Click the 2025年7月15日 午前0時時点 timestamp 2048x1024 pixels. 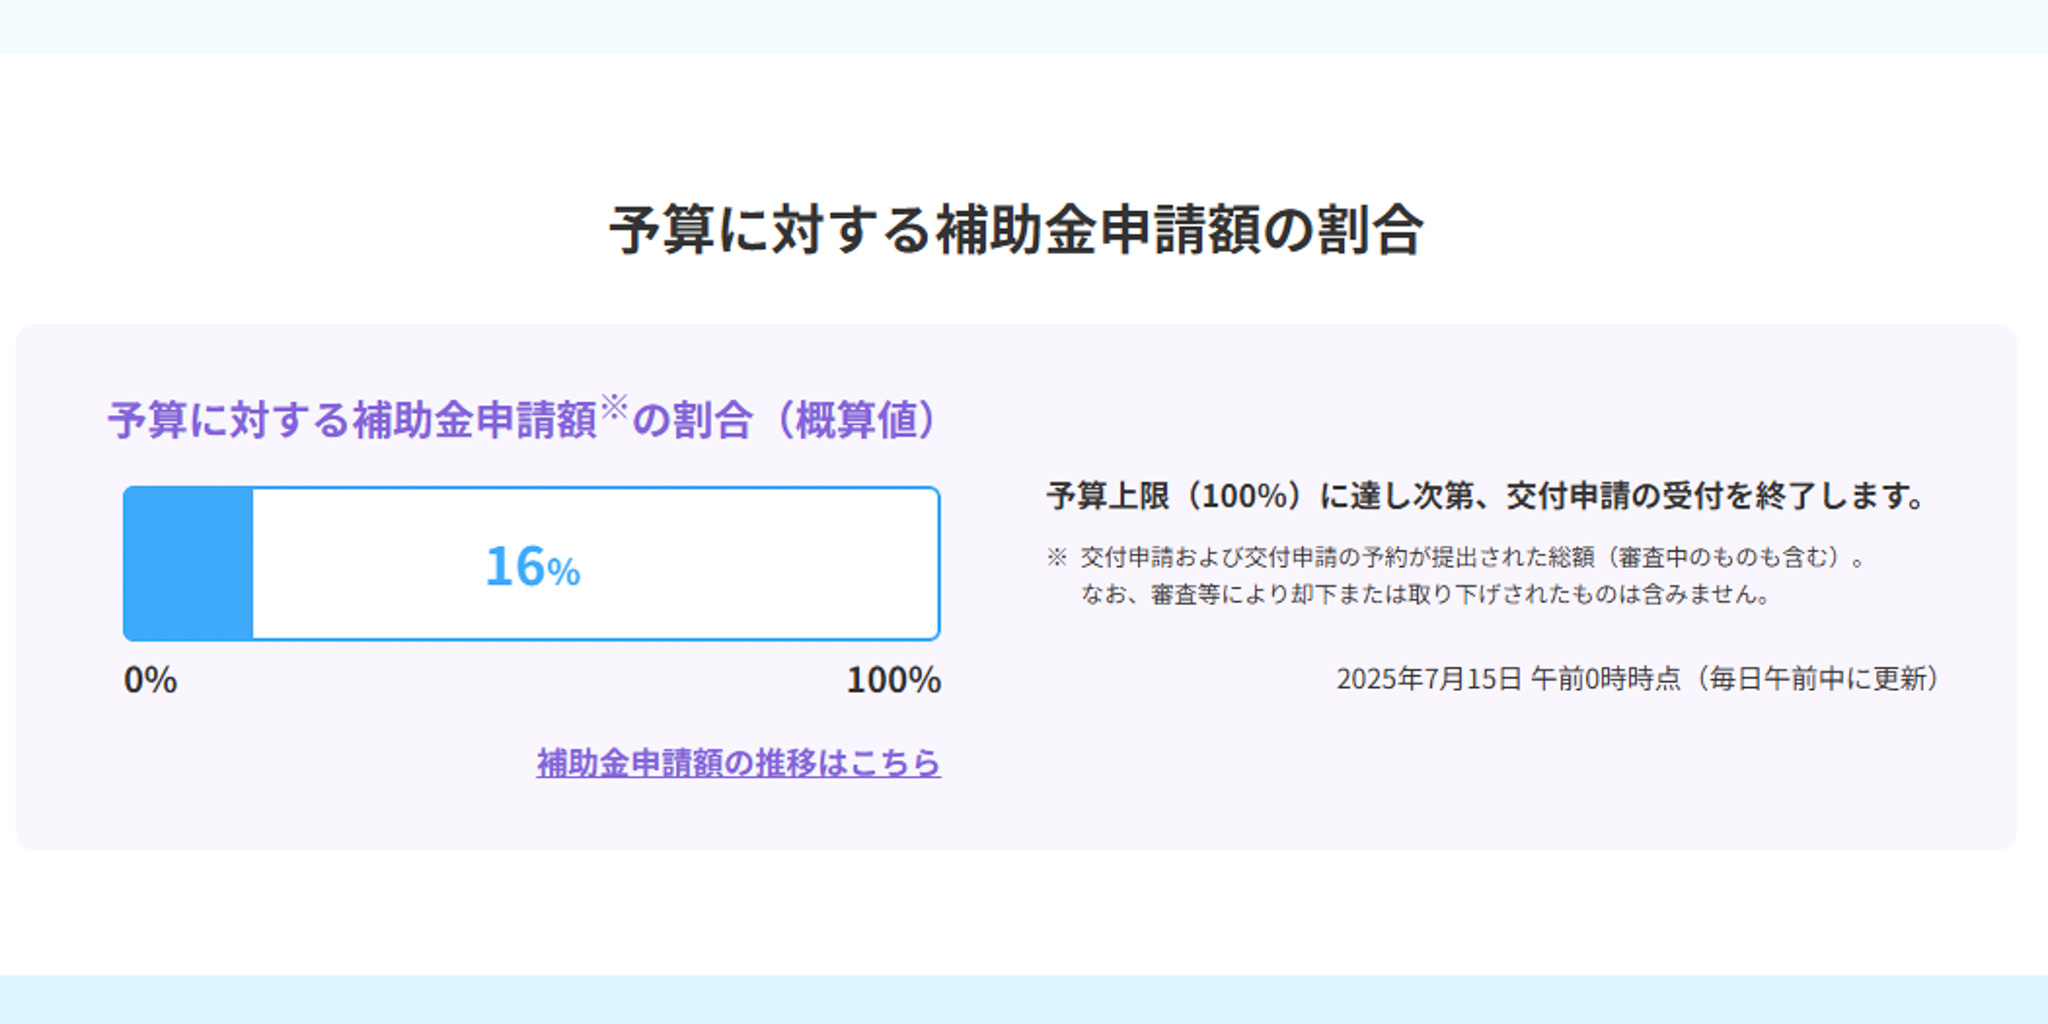pos(1508,679)
